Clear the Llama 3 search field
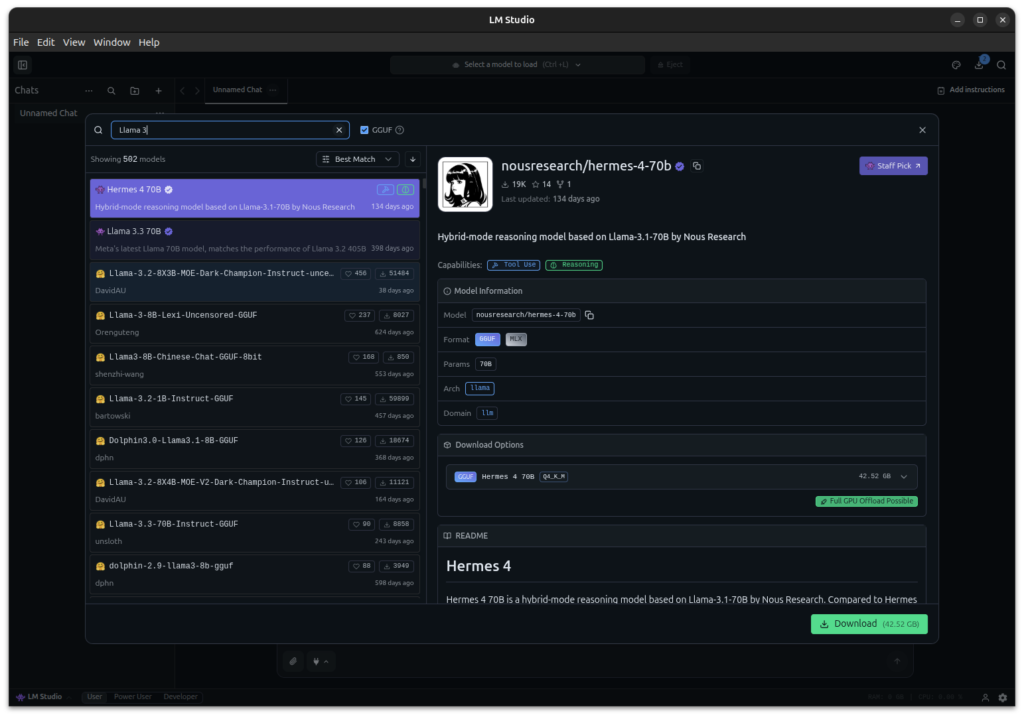This screenshot has width=1024, height=717. tap(339, 129)
